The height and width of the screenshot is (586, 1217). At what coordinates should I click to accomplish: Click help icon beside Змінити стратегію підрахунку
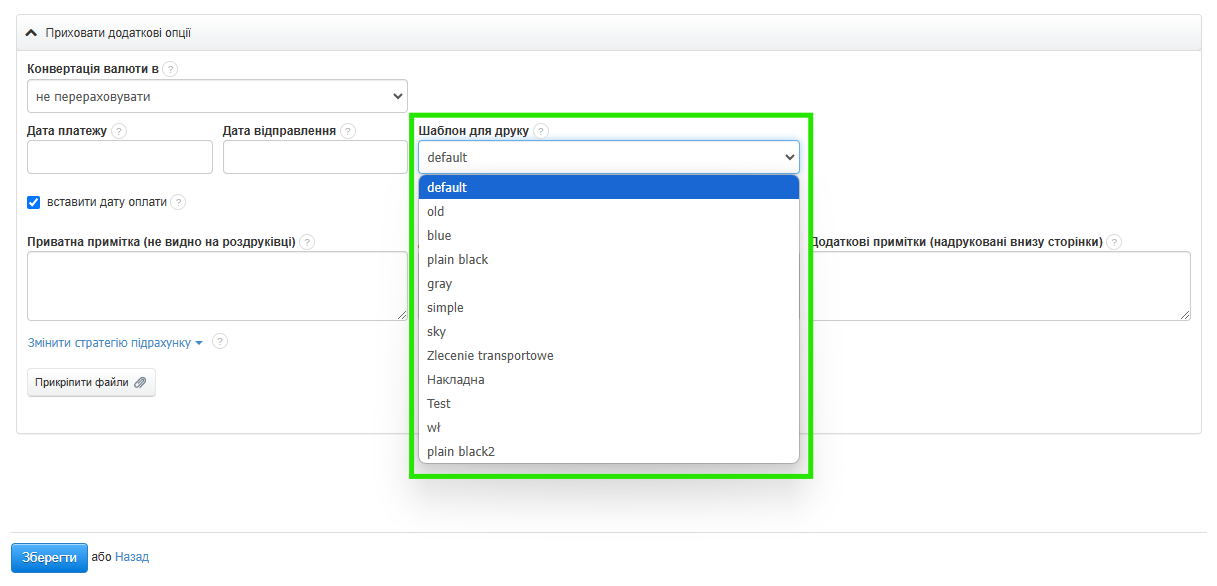(x=220, y=342)
